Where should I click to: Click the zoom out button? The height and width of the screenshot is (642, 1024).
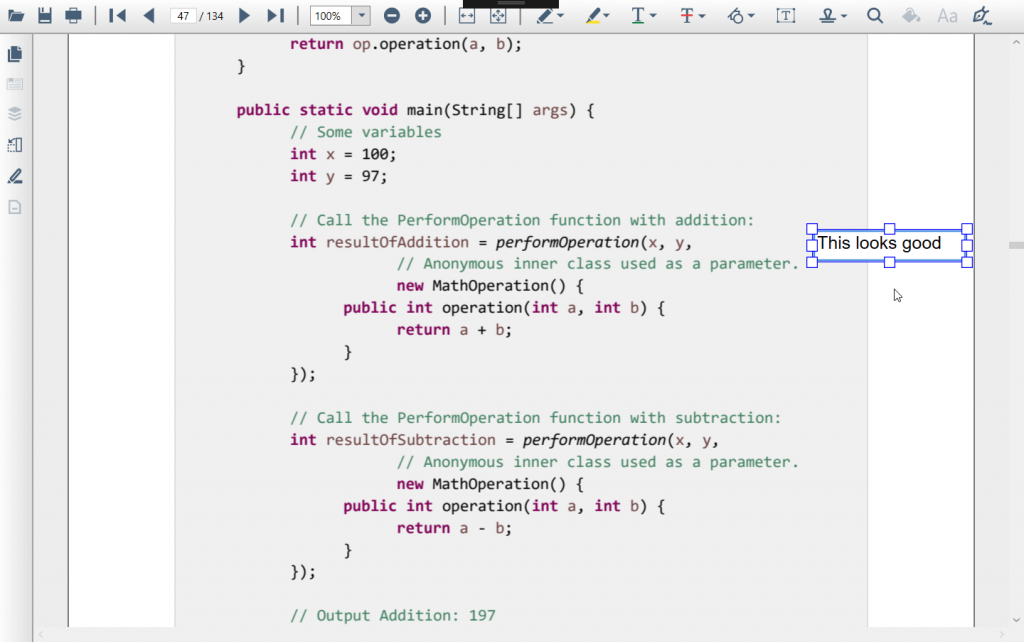[x=391, y=15]
